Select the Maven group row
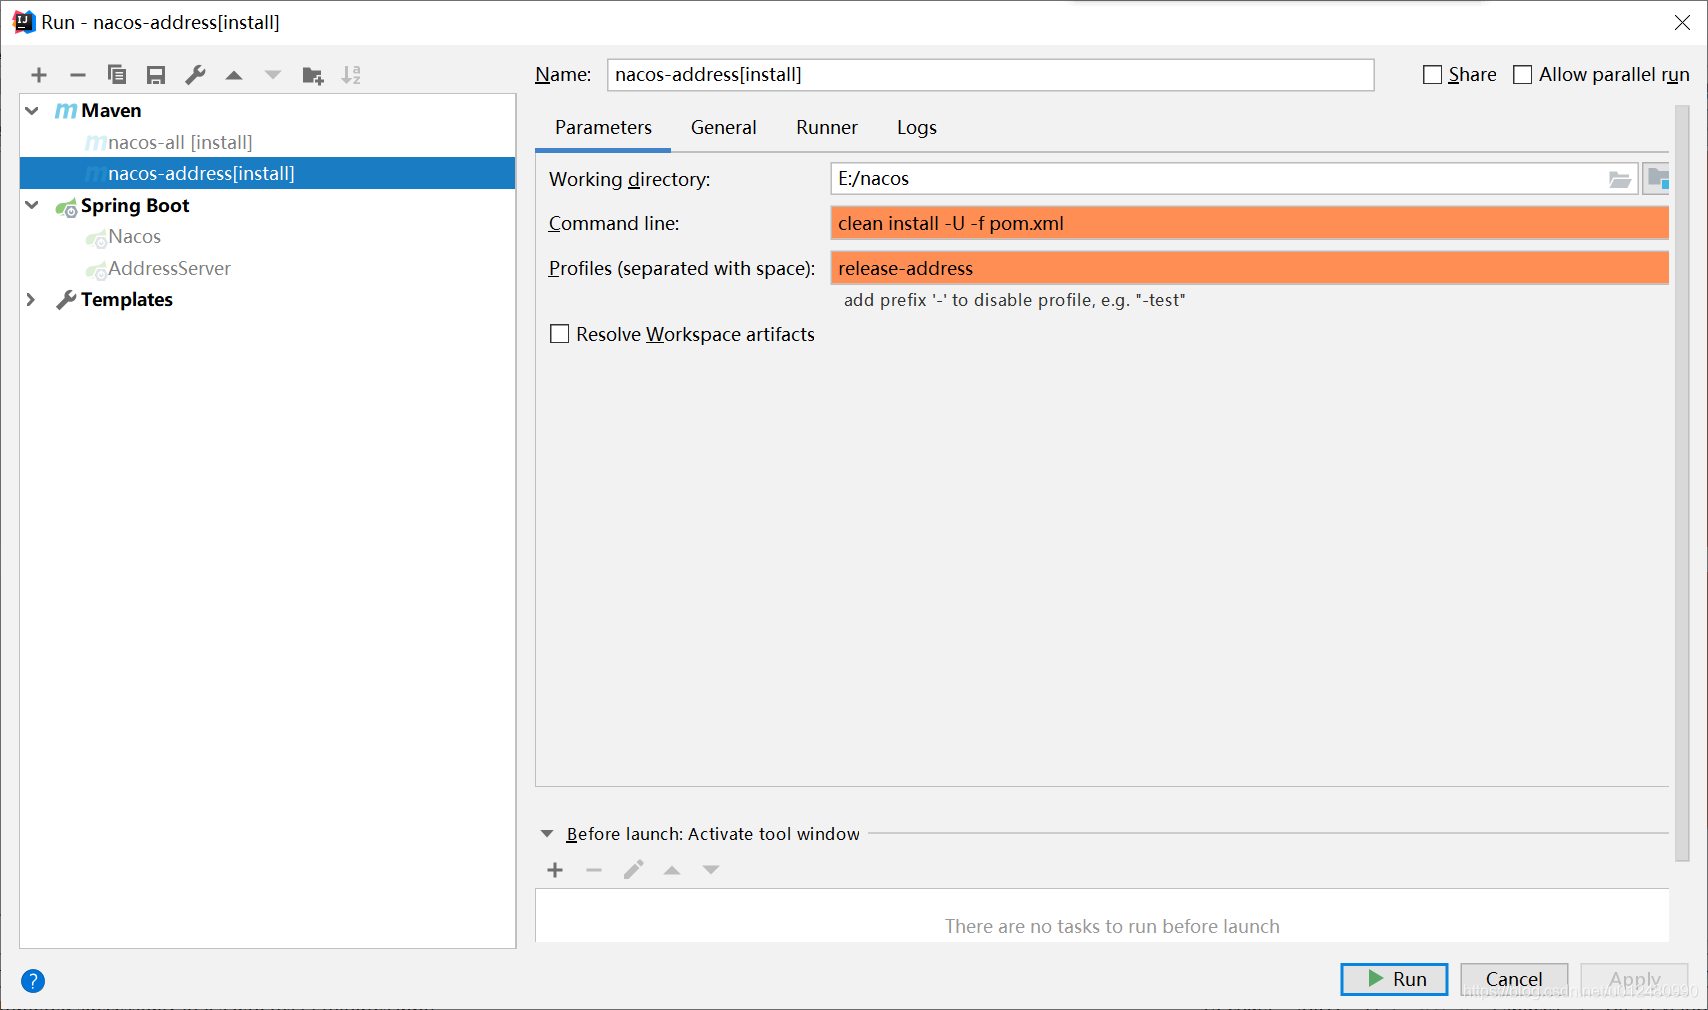Viewport: 1708px width, 1010px height. click(x=267, y=110)
